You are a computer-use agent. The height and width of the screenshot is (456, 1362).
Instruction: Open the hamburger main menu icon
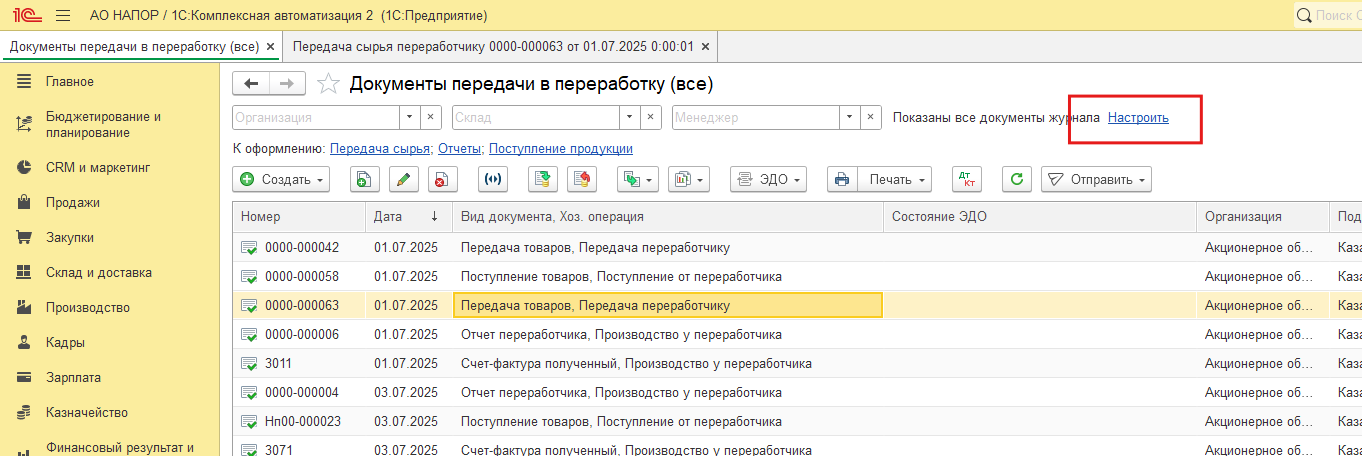pos(63,16)
